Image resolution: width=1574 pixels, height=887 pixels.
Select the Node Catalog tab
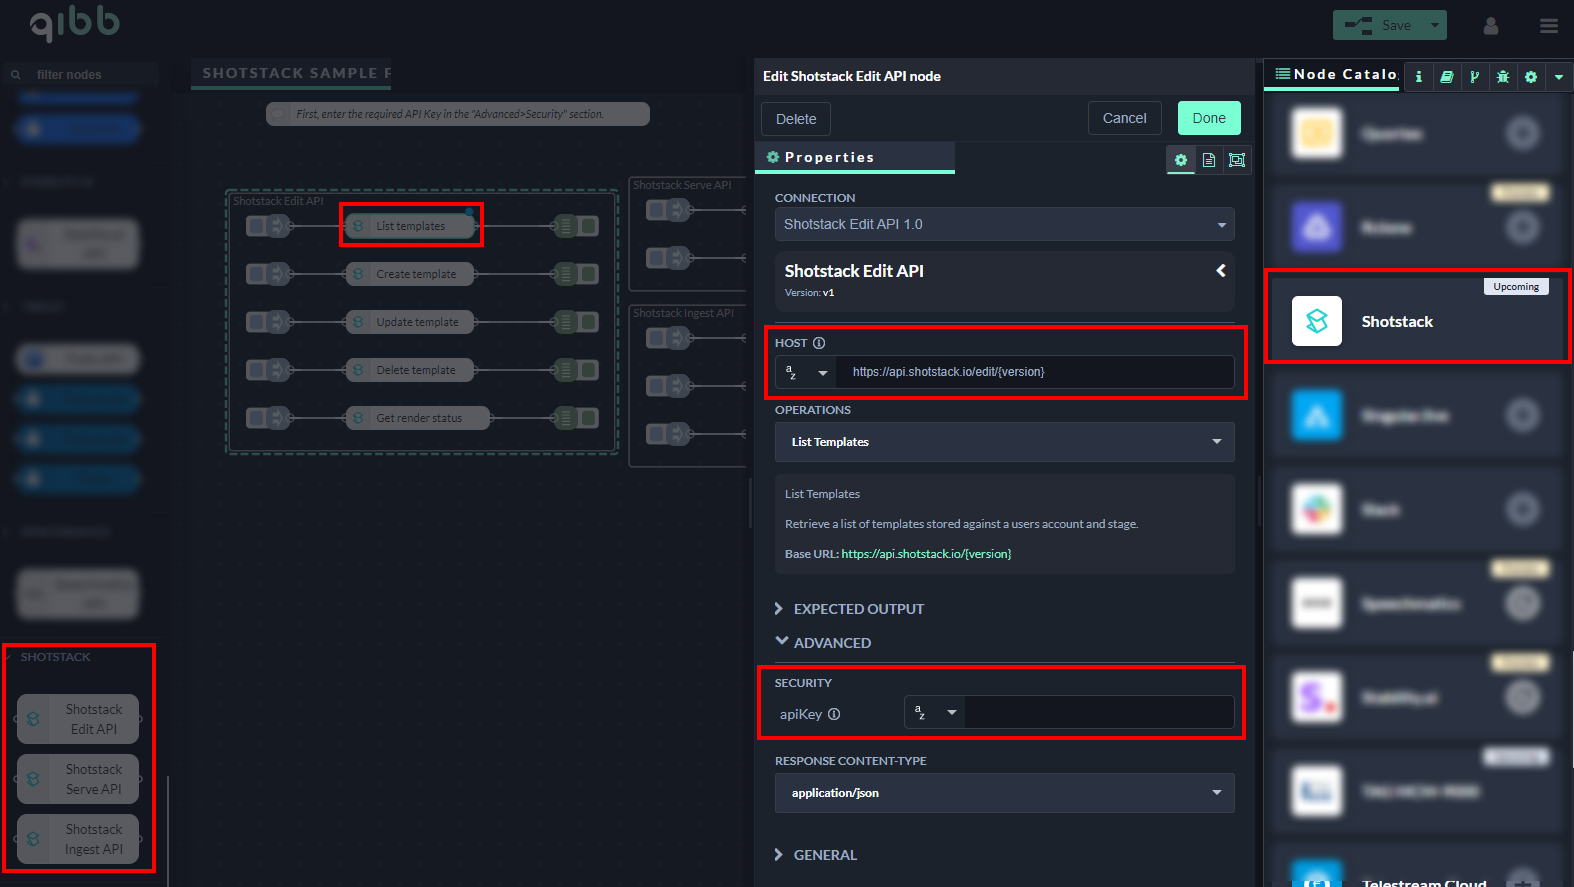[1334, 75]
